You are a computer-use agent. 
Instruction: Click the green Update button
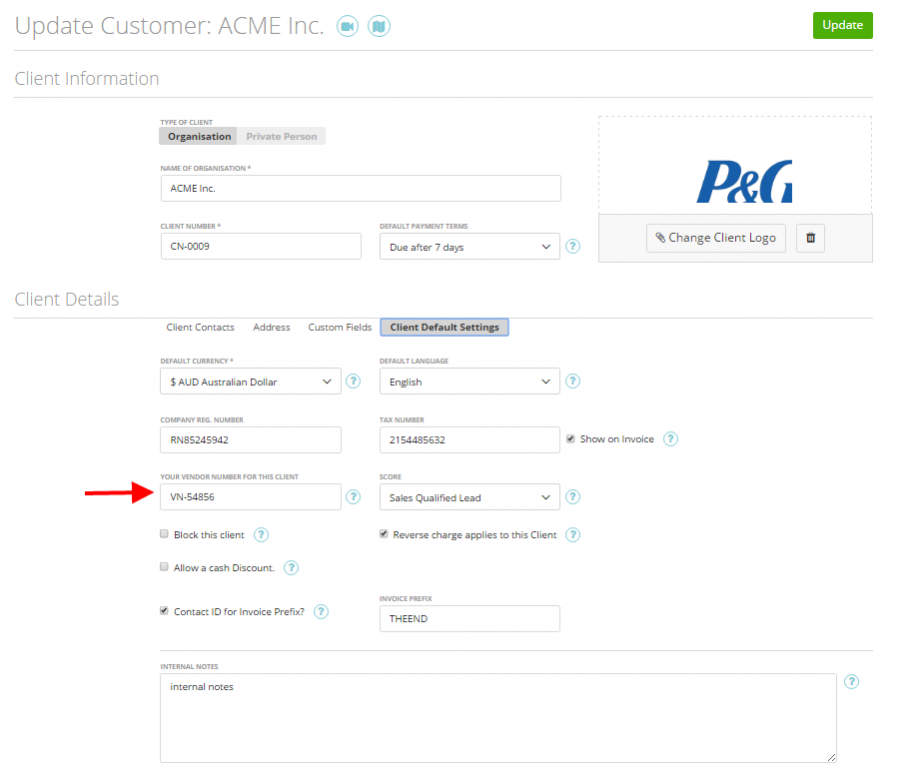[842, 25]
